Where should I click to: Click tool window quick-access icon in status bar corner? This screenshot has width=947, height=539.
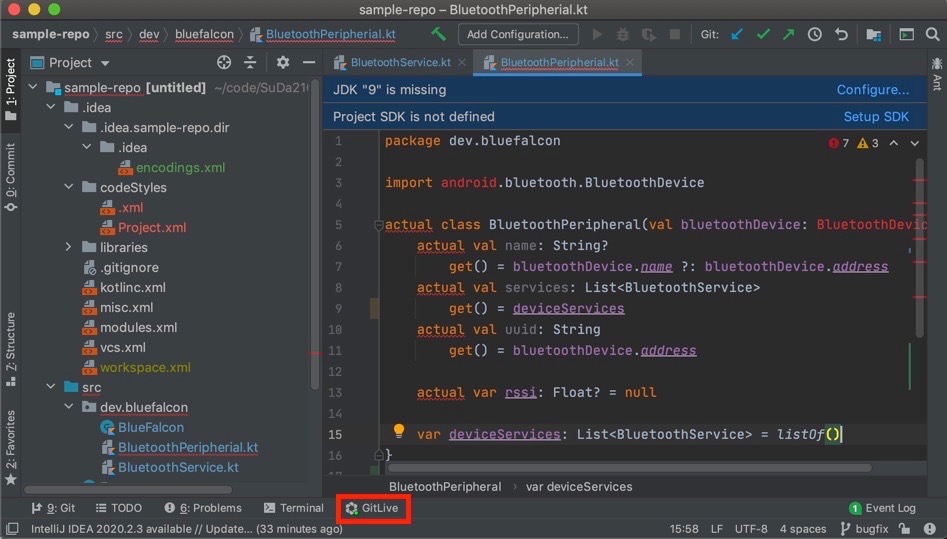click(x=11, y=529)
